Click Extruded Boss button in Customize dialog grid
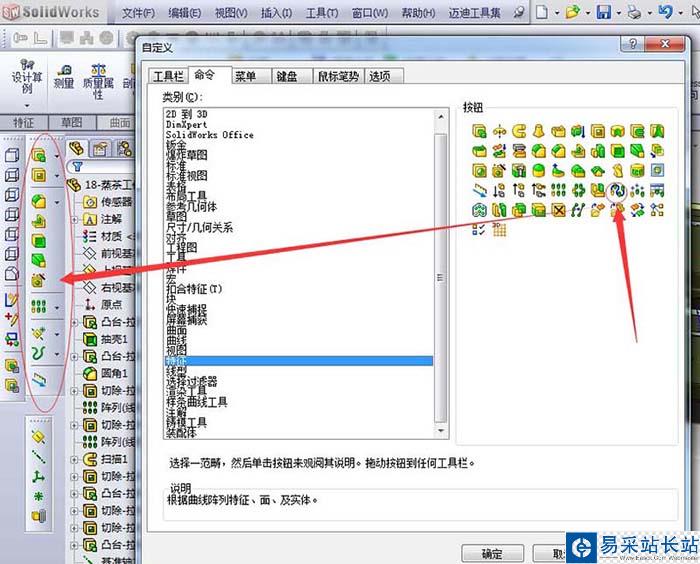Image resolution: width=700 pixels, height=564 pixels. (479, 131)
